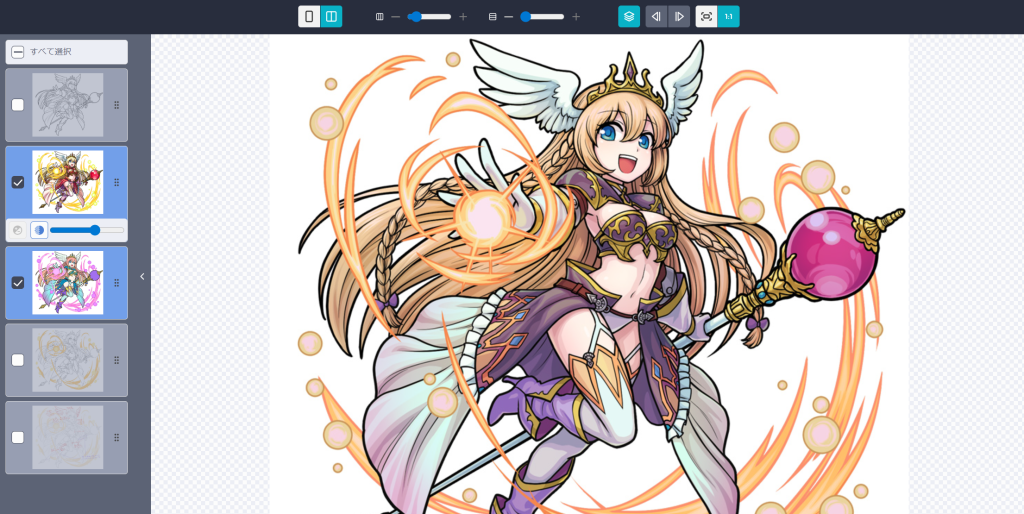Viewport: 1024px width, 514px height.
Task: Collapse the left sidebar panel
Action: pyautogui.click(x=142, y=277)
